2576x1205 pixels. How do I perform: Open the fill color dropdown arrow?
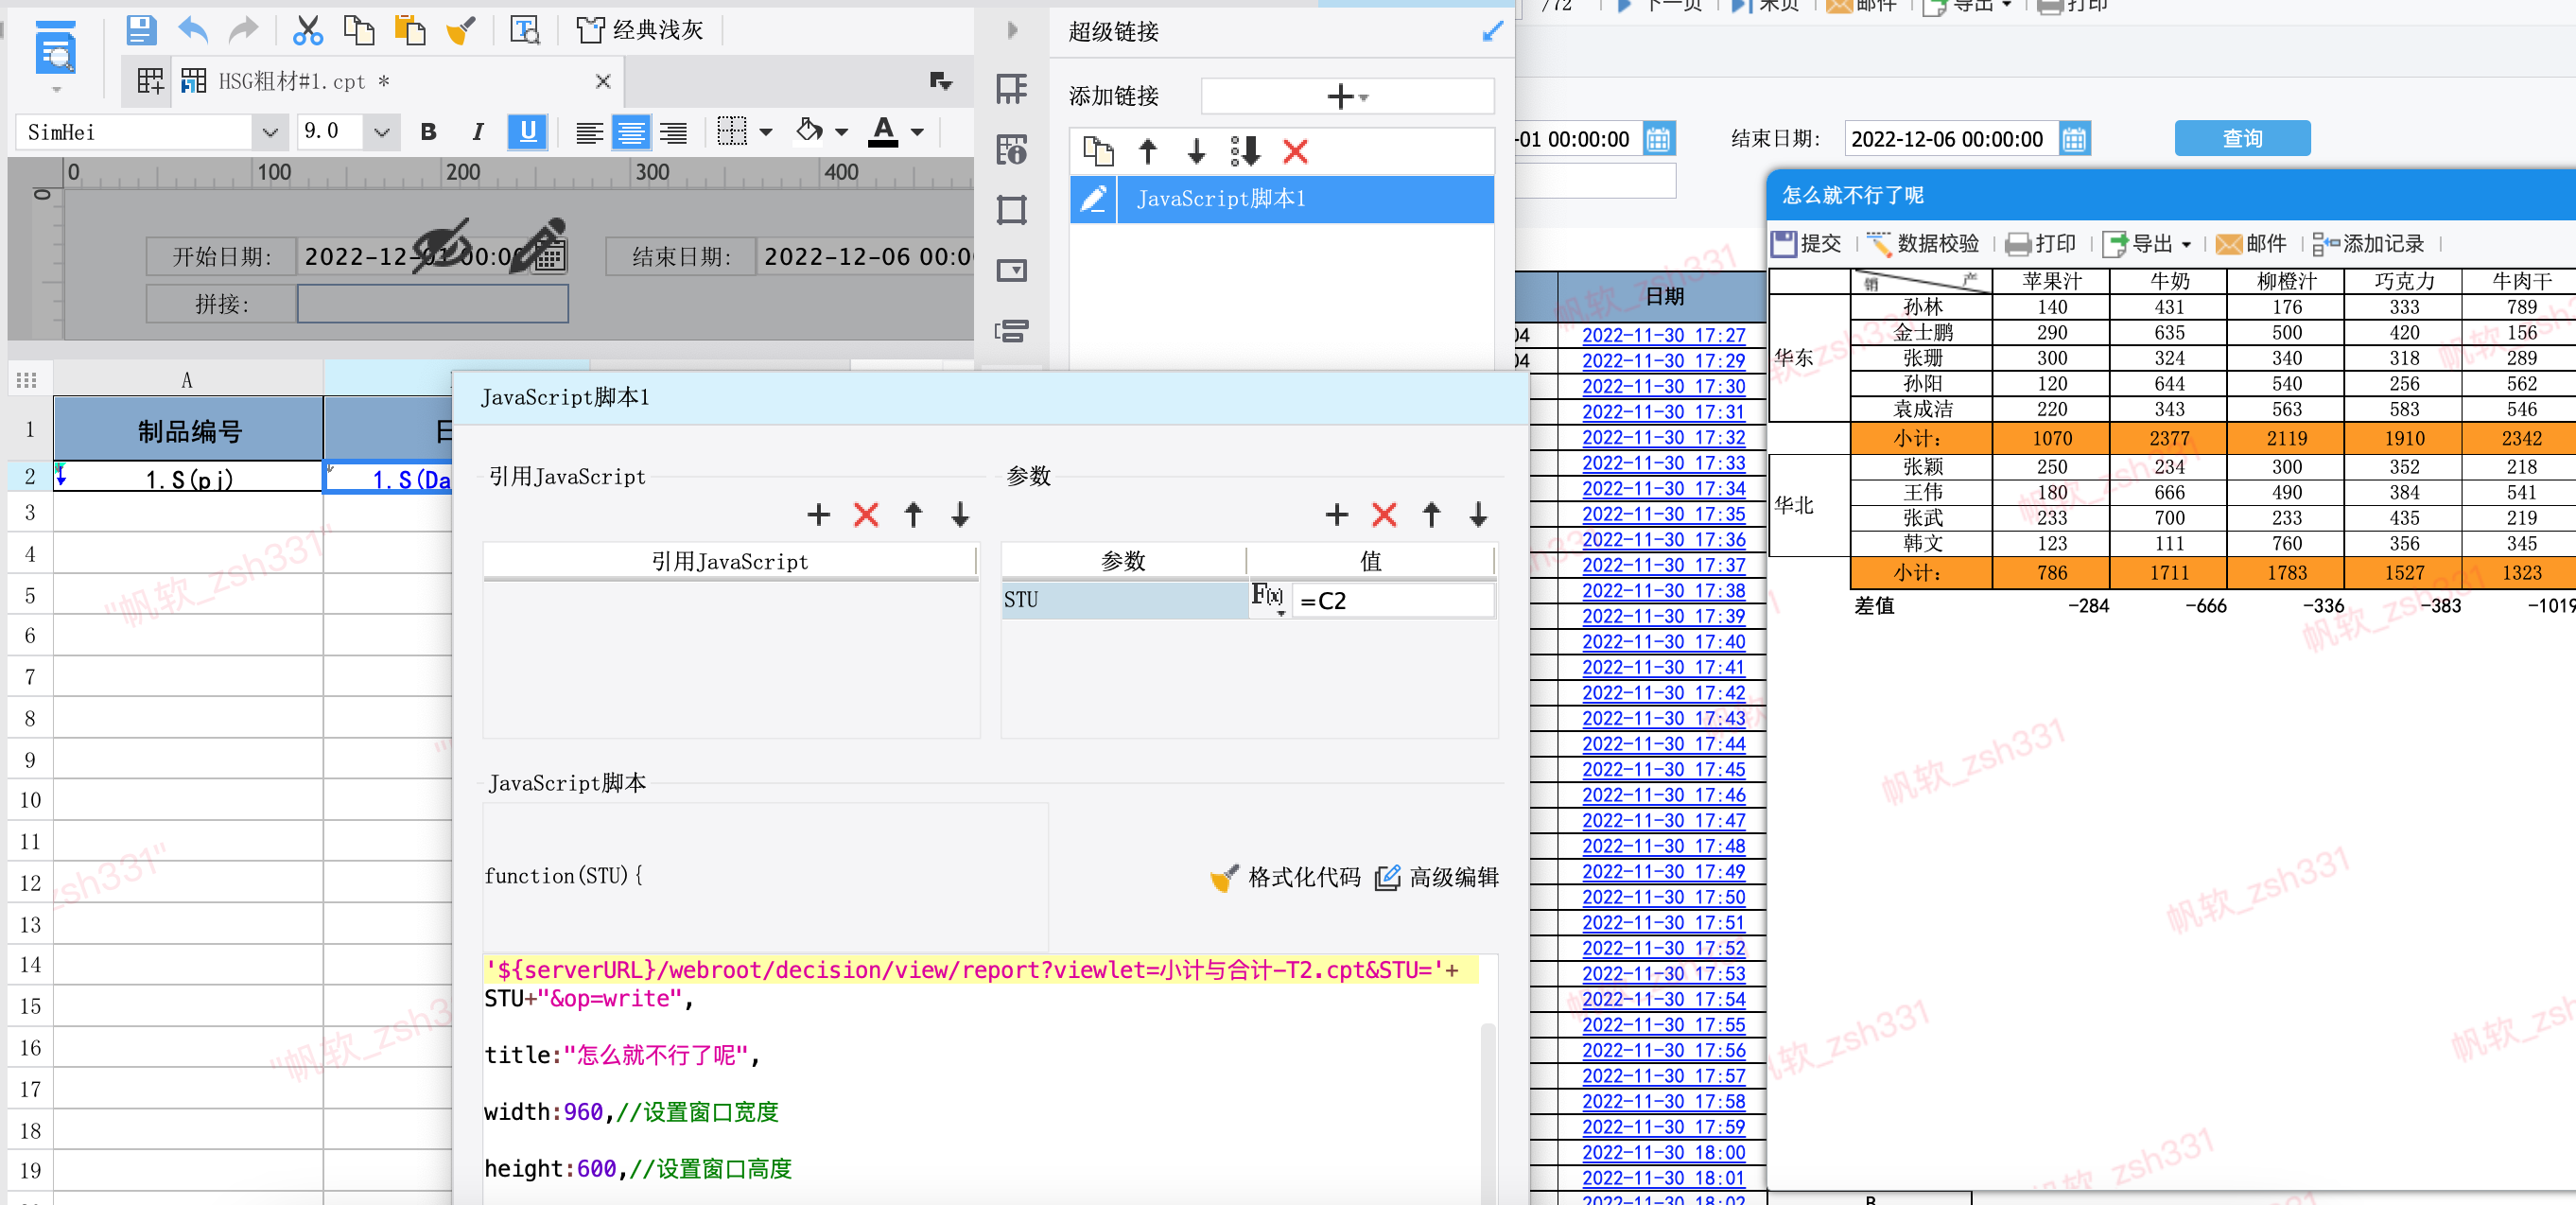841,132
